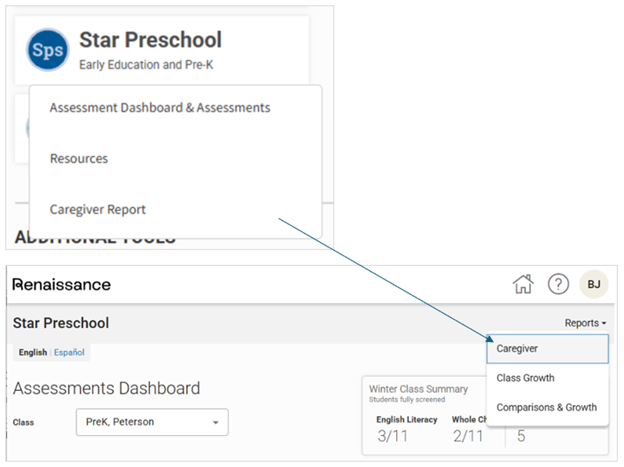
Task: Click the Help question mark icon
Action: pyautogui.click(x=558, y=284)
